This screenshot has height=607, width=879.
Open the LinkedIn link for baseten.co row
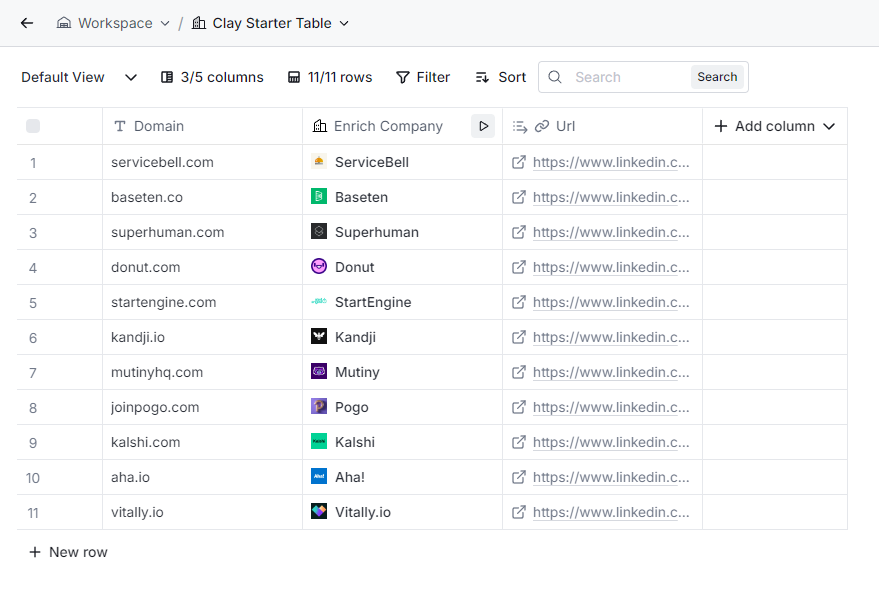tap(611, 197)
